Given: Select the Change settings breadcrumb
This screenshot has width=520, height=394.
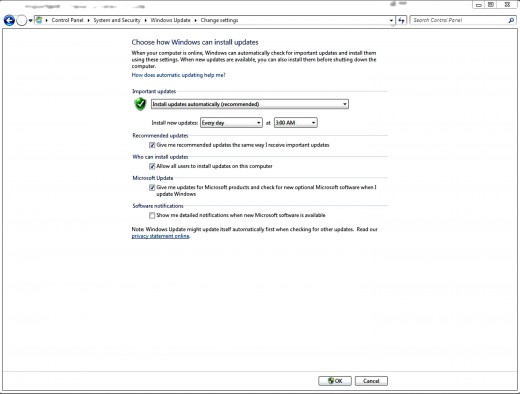Looking at the screenshot, I should (219, 20).
